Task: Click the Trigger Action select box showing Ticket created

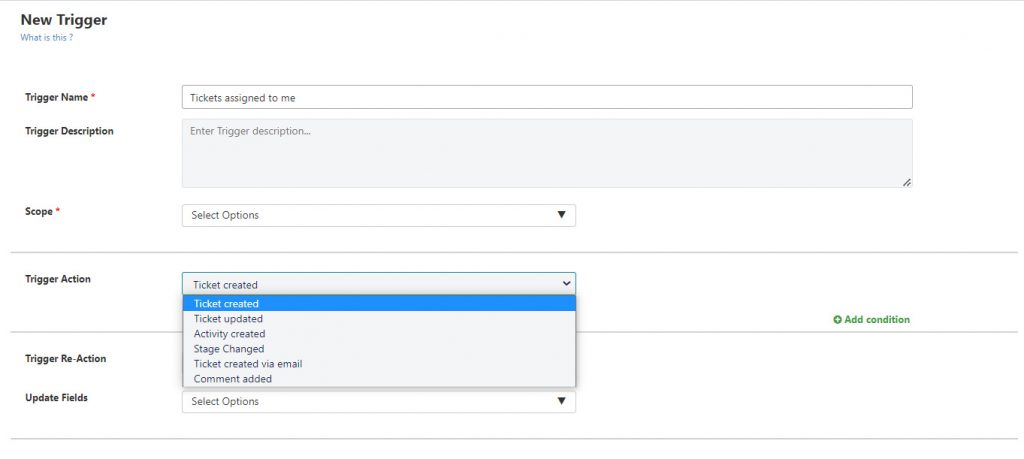Action: (379, 283)
